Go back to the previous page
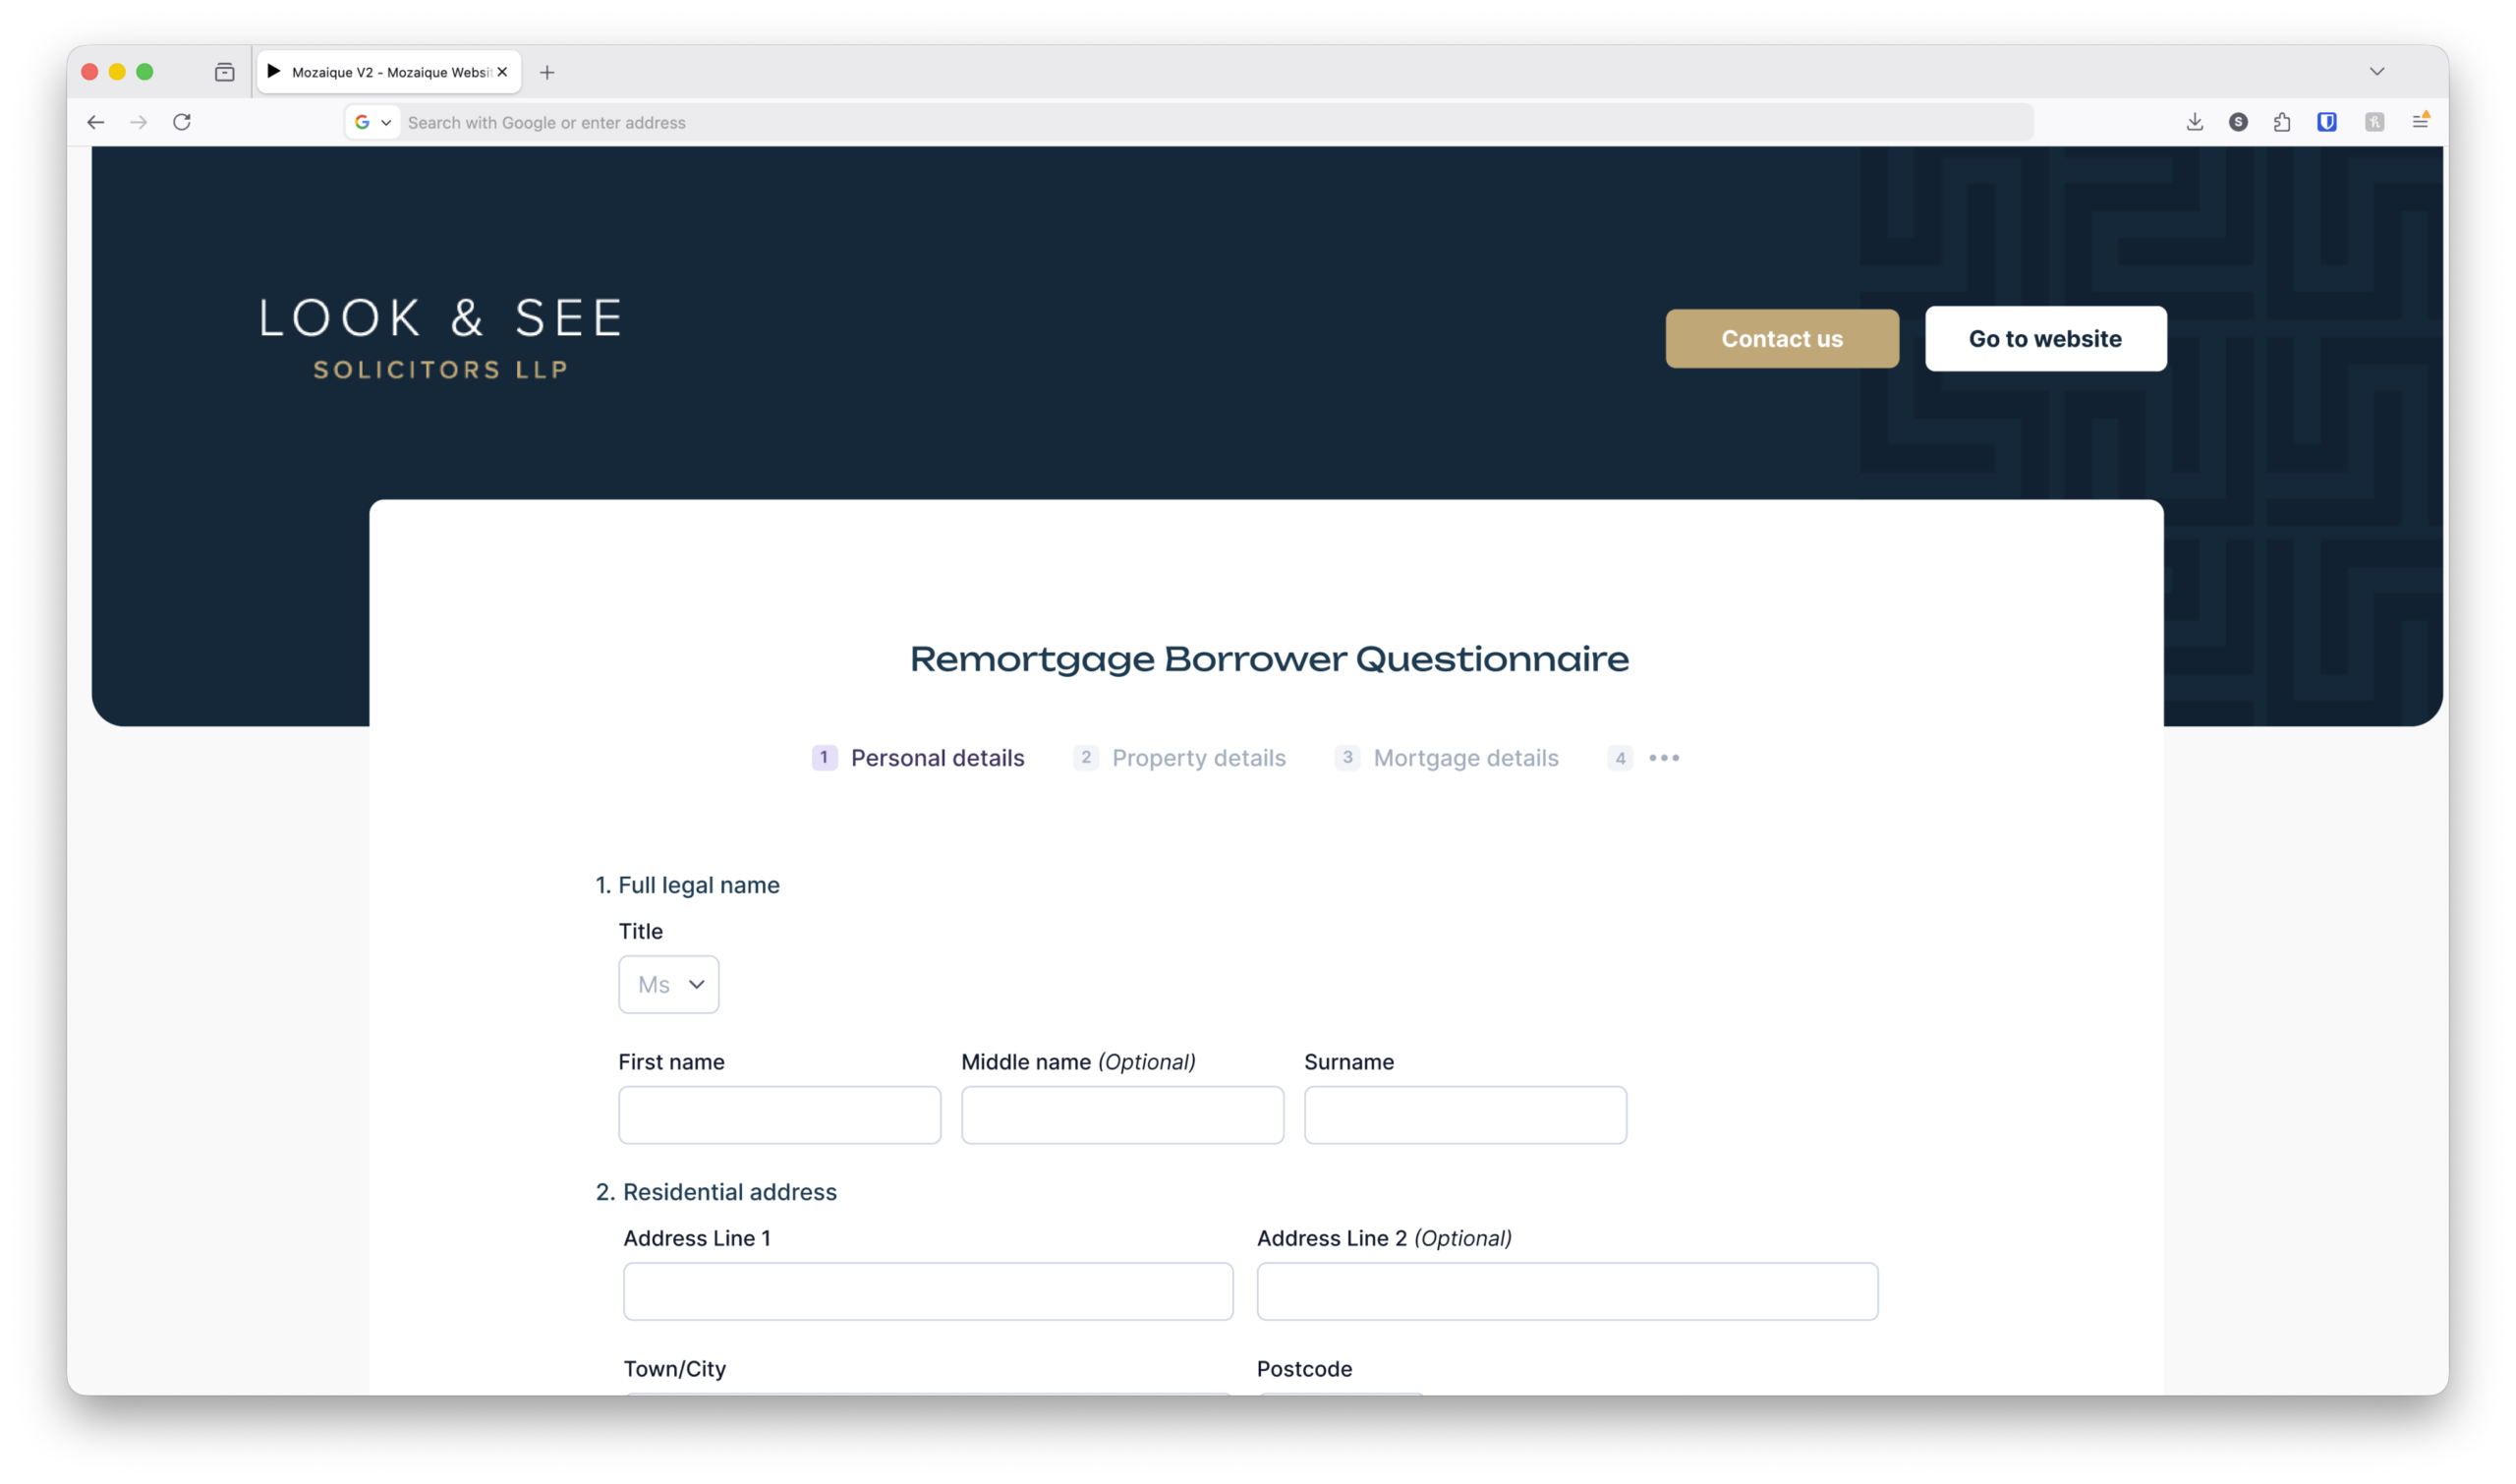Image resolution: width=2516 pixels, height=1484 pixels. click(x=96, y=122)
